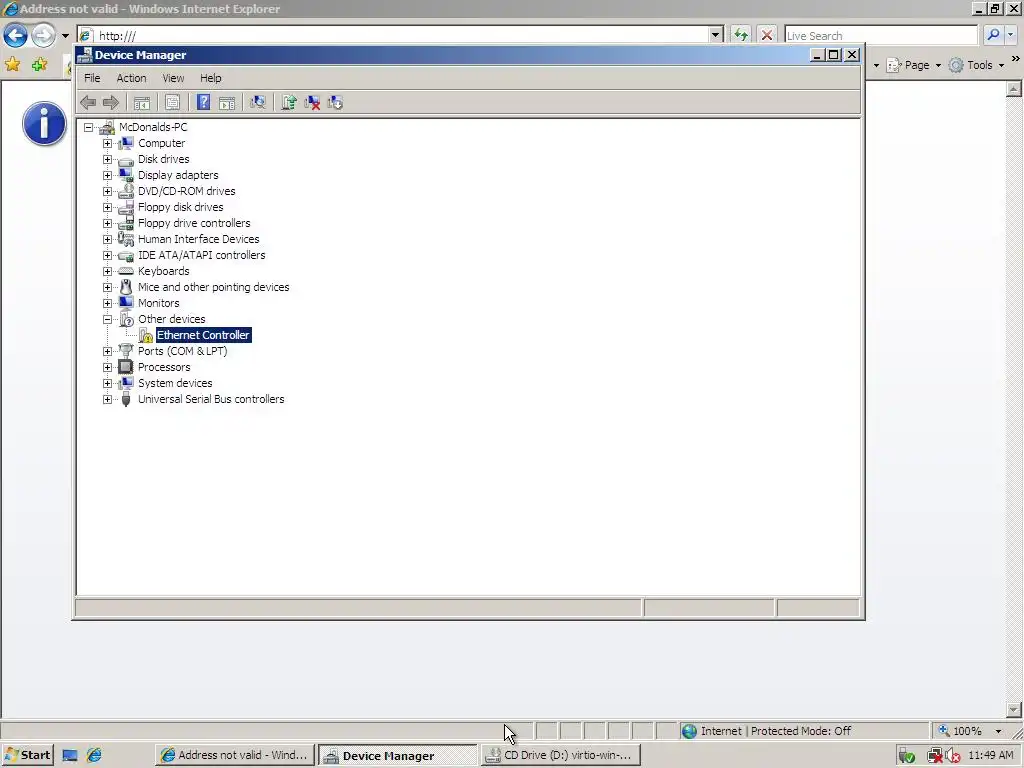
Task: Click the Ethernet Controller warning icon
Action: 146,335
